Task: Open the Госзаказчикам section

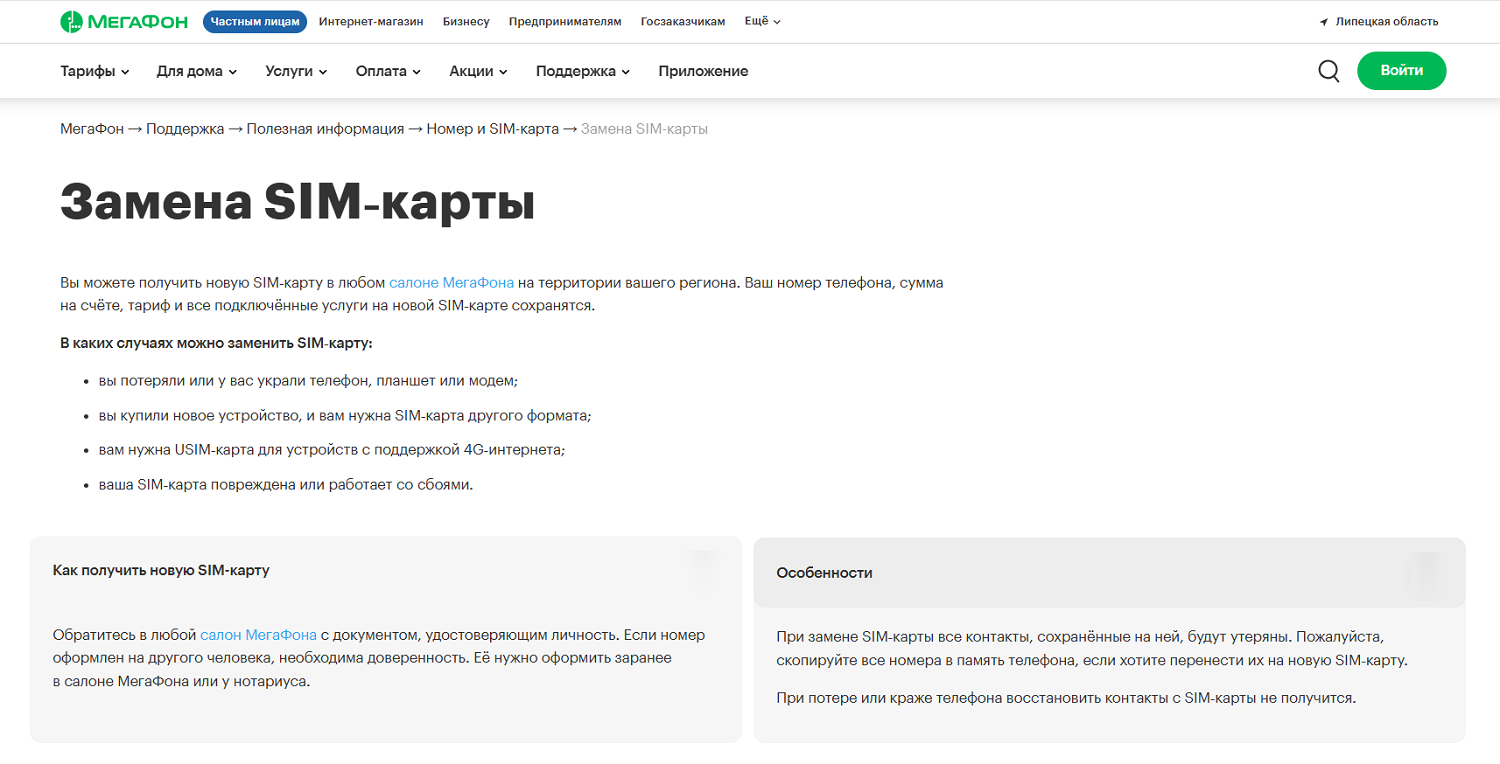Action: tap(683, 21)
